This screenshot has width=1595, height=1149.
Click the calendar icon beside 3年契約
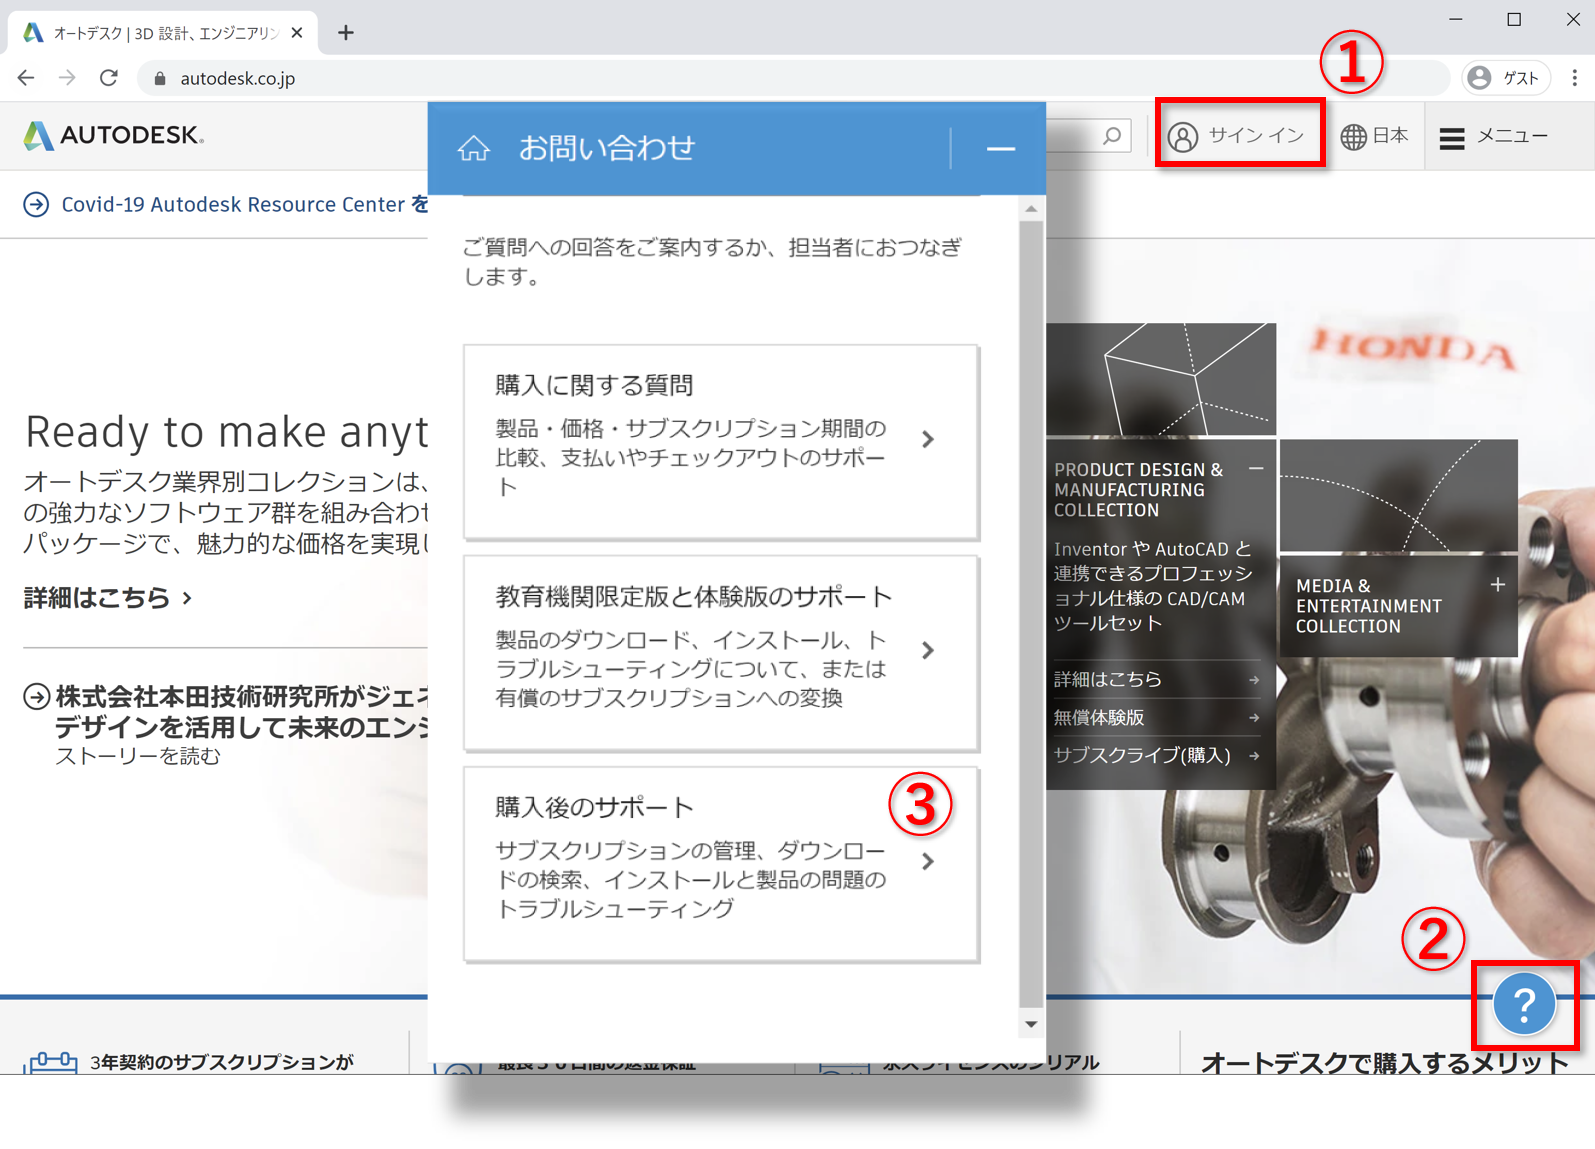(50, 1063)
